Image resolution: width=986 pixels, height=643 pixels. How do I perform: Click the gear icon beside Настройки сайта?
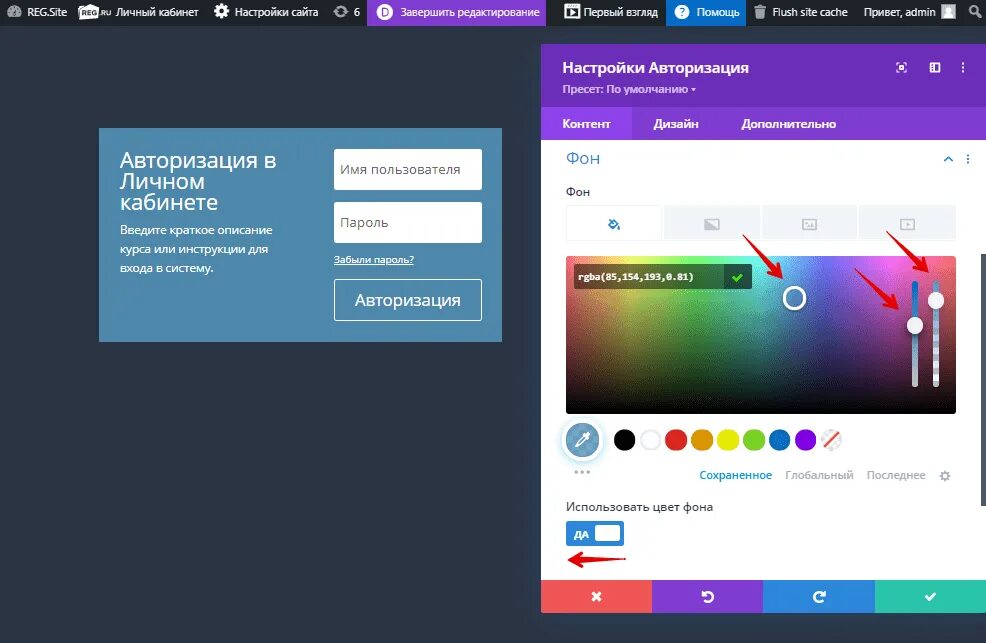point(221,12)
